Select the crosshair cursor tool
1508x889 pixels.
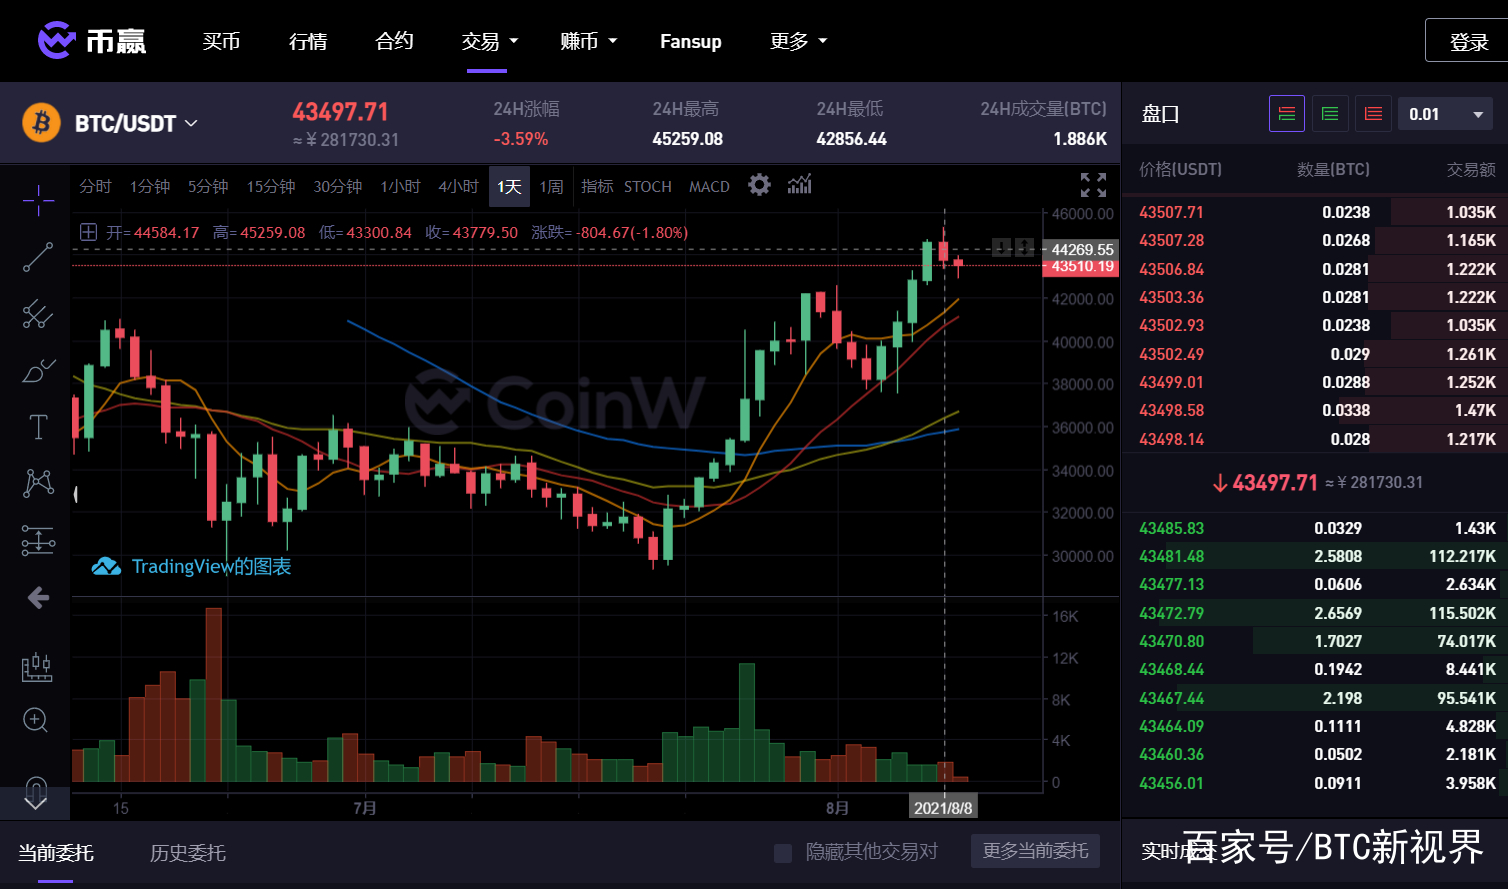(38, 200)
